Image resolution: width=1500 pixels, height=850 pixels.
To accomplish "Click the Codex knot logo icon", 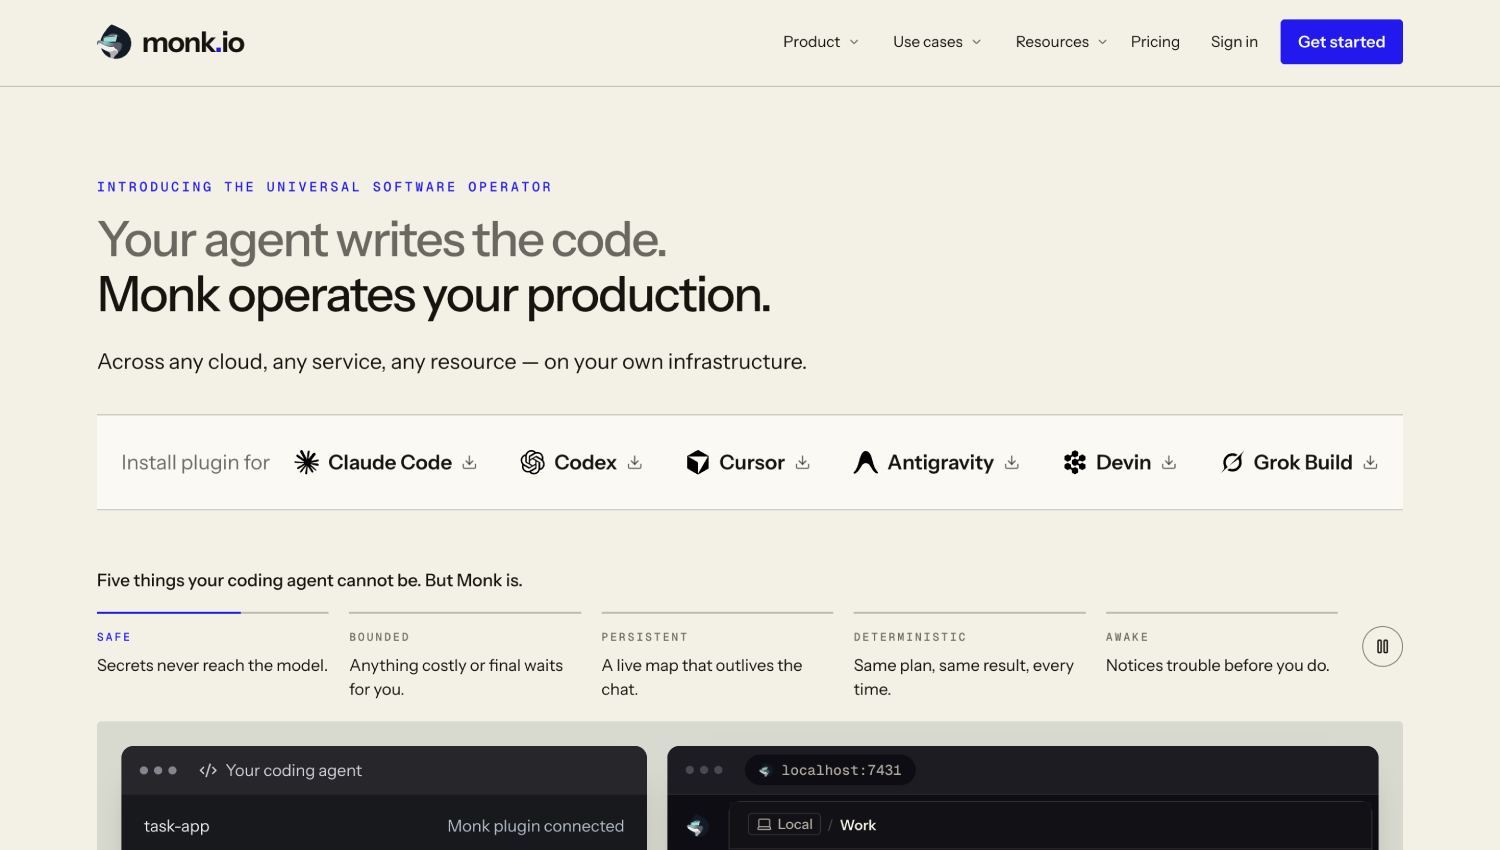I will pos(533,462).
